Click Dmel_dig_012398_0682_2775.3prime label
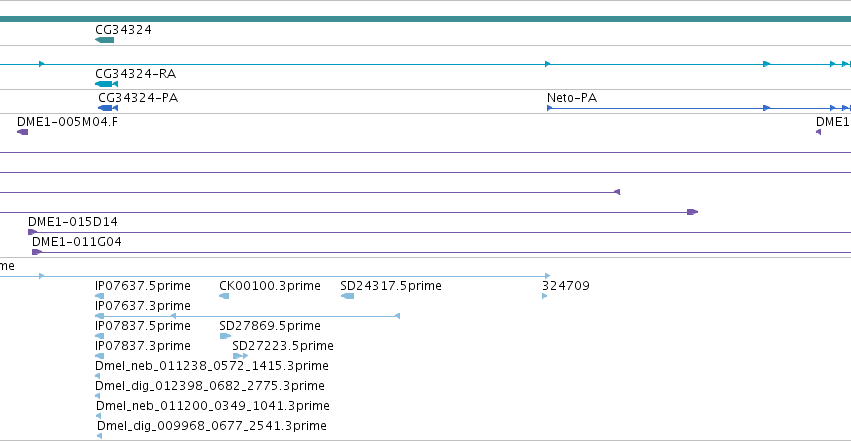851x441 pixels. (209, 386)
